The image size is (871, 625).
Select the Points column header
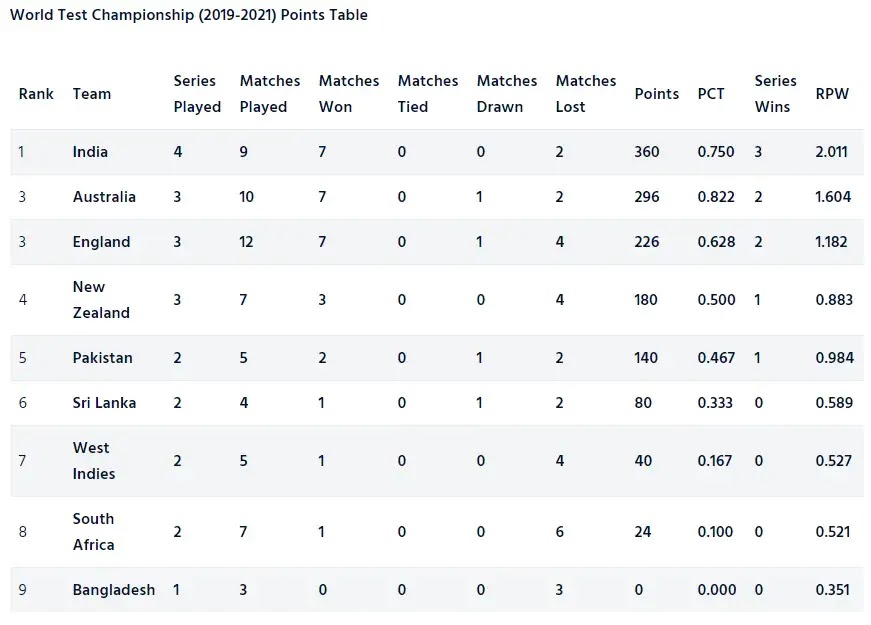click(657, 94)
